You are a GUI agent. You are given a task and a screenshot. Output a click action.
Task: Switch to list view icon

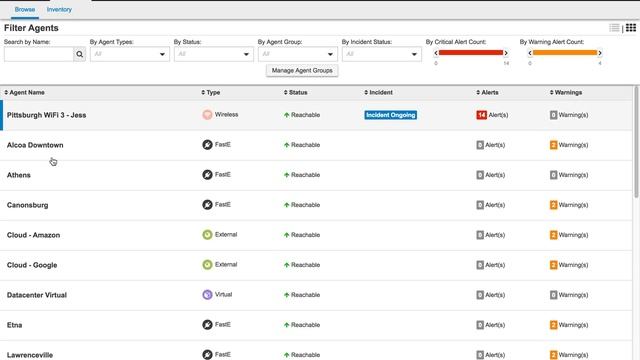coord(614,28)
